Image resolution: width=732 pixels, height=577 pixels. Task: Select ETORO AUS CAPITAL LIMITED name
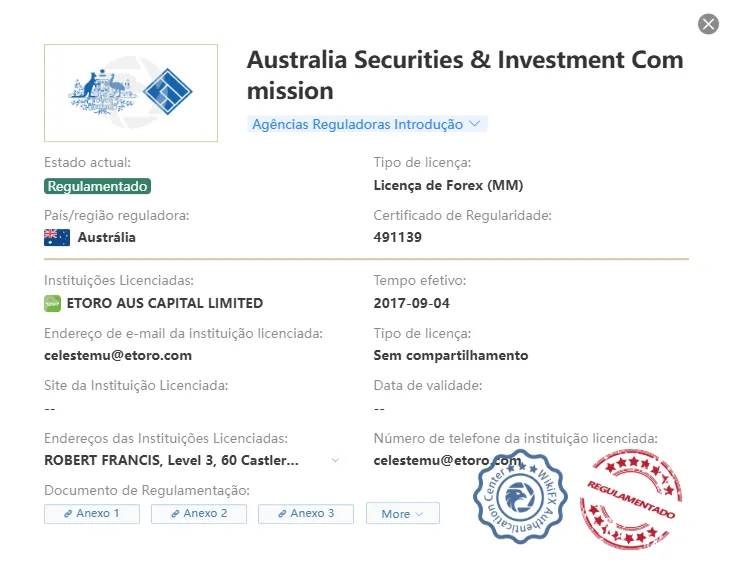click(165, 303)
